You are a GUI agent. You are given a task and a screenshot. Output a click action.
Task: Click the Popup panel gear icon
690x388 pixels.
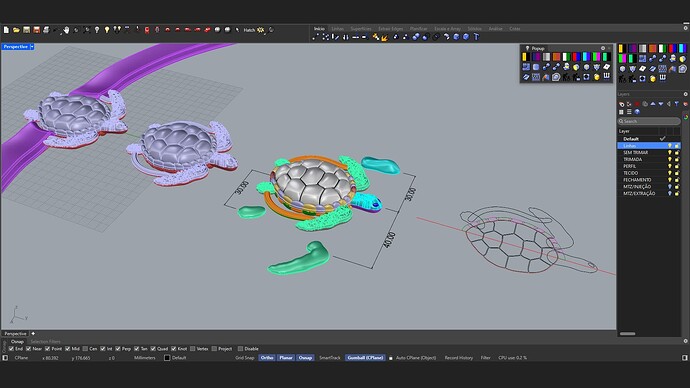(603, 48)
